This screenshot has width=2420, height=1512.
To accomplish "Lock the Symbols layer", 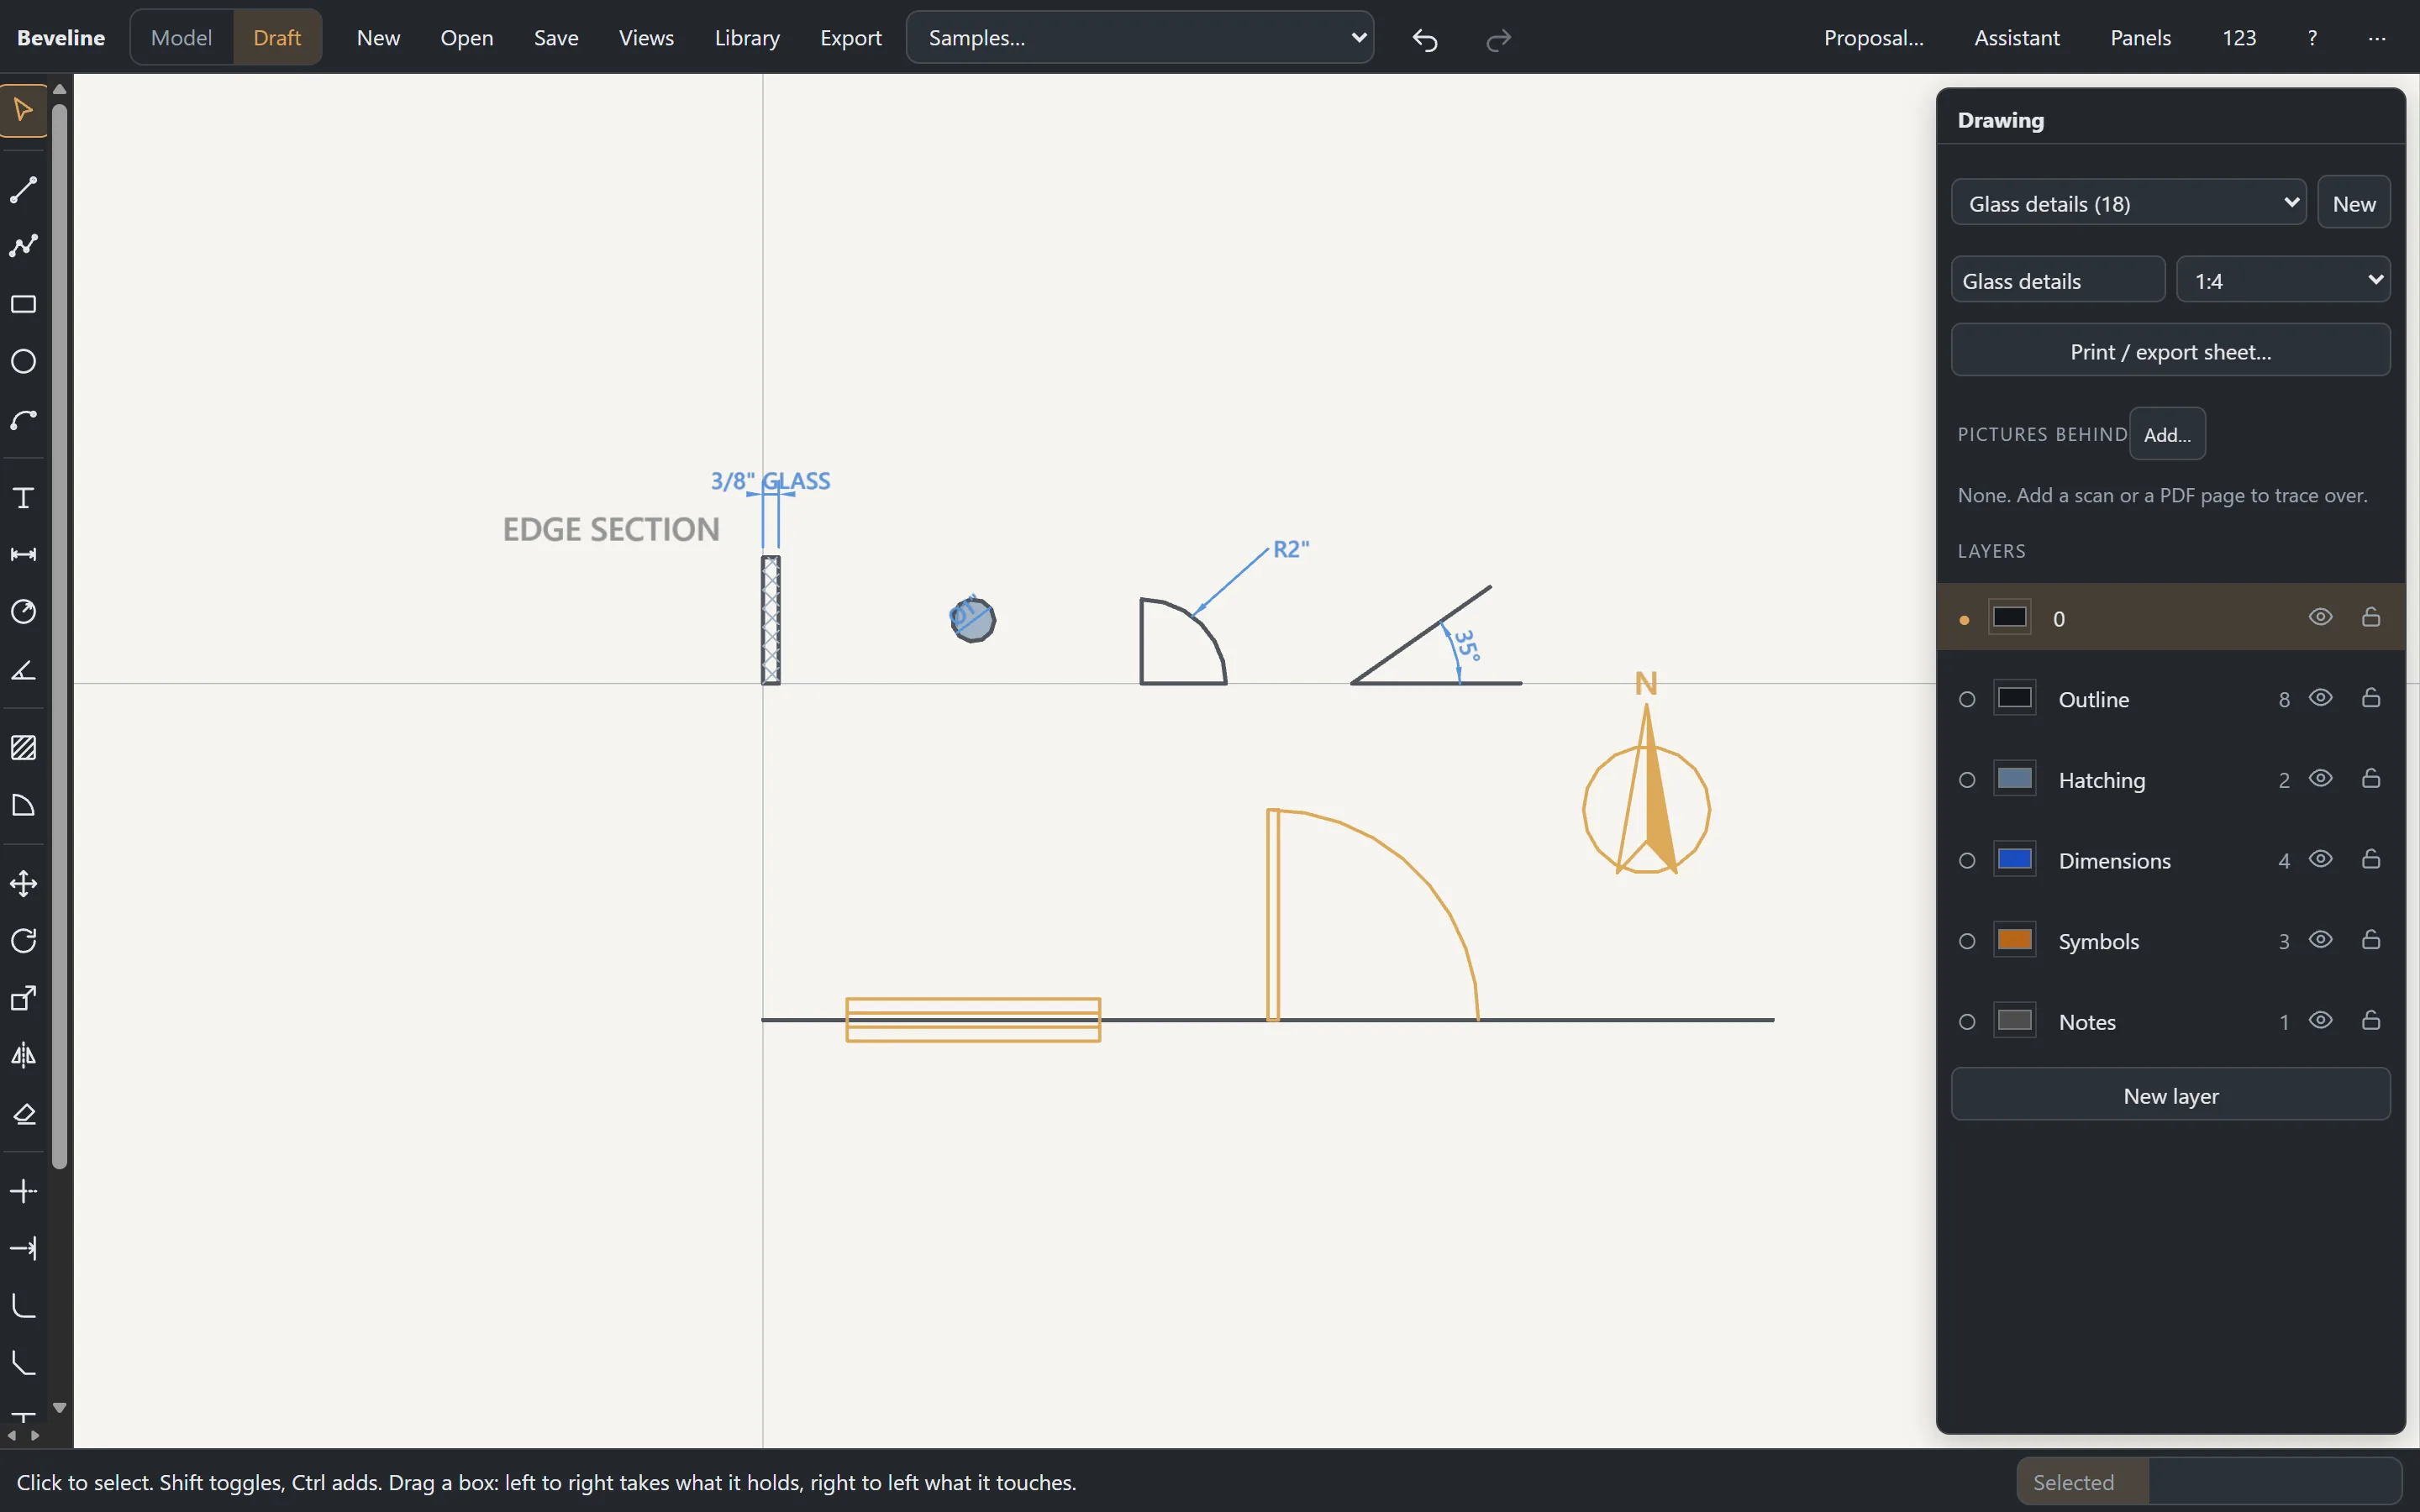I will 2371,940.
